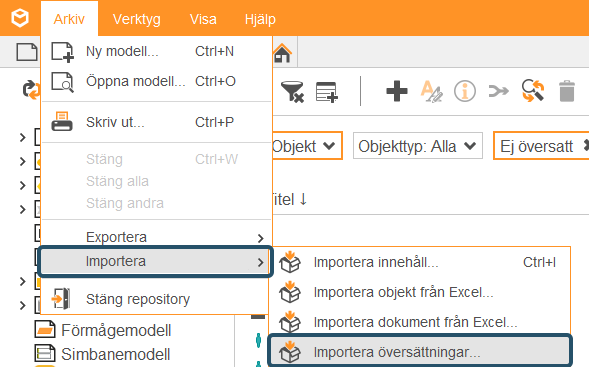The height and width of the screenshot is (367, 589).
Task: Choose Öppna modell... menu entry
Action: 156,81
